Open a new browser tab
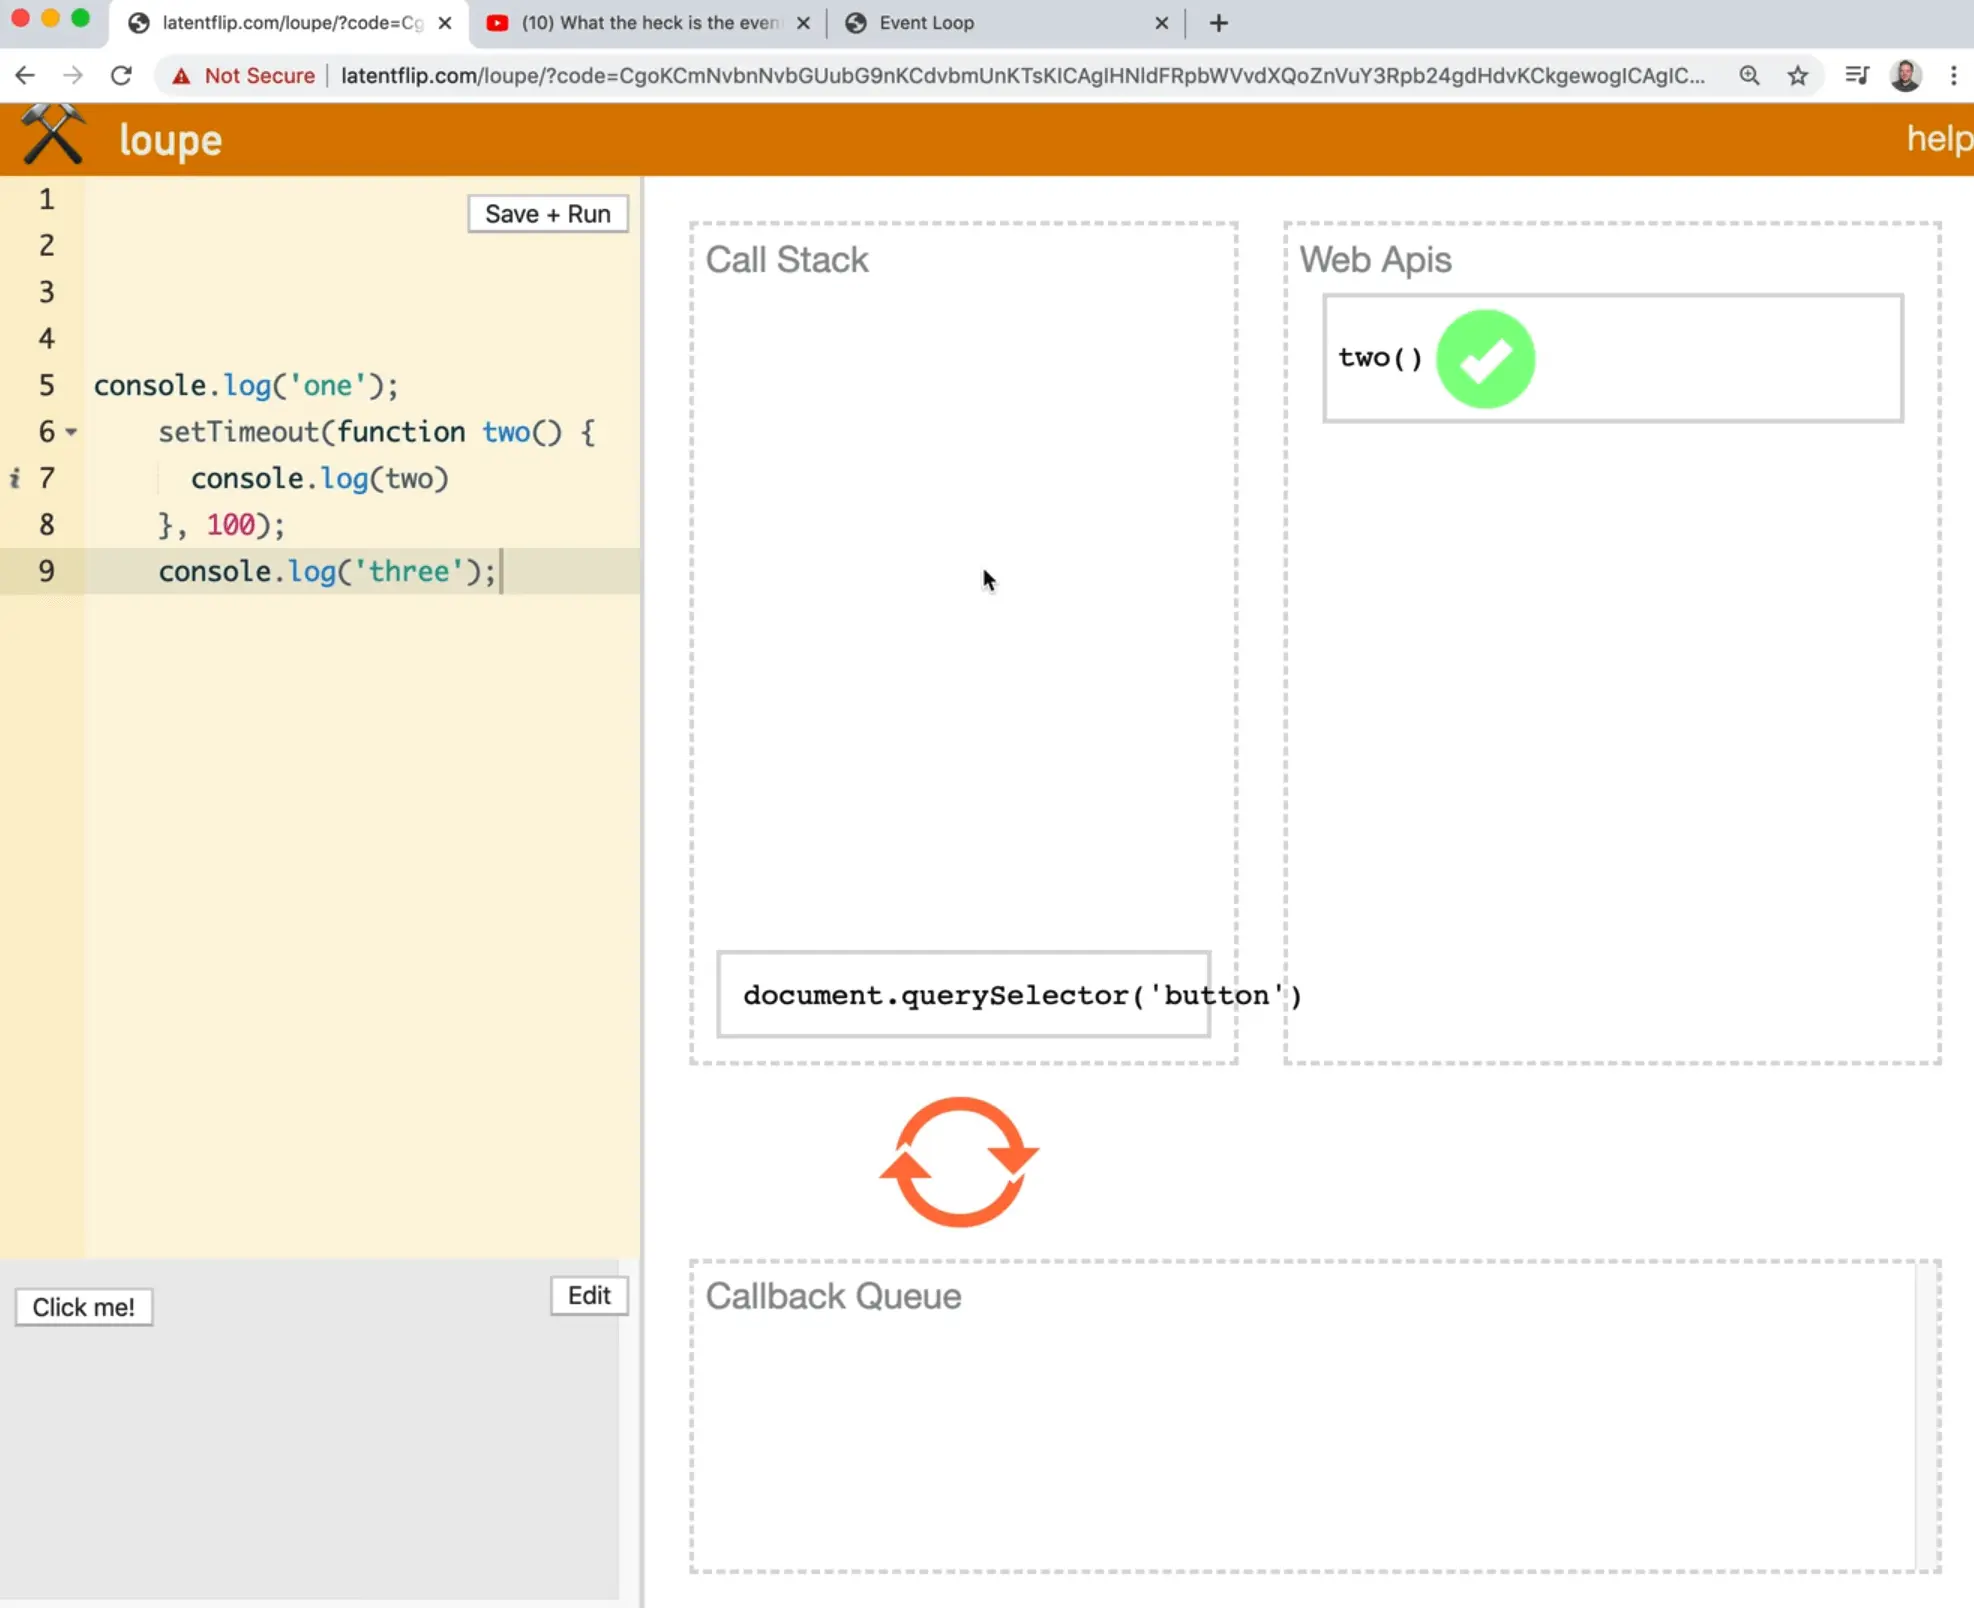This screenshot has width=1974, height=1608. point(1218,23)
